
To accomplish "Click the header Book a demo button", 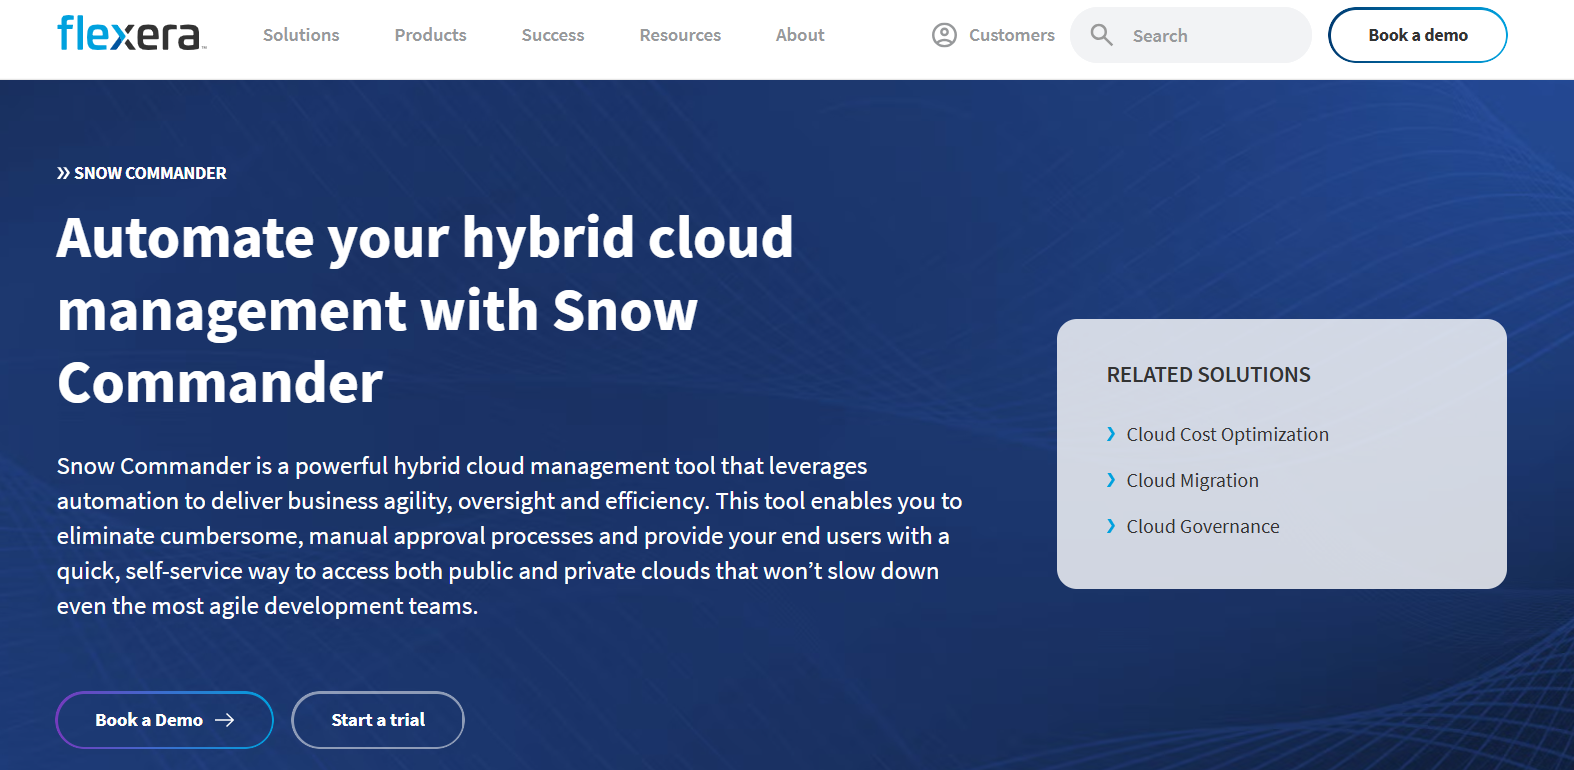I will tap(1418, 35).
